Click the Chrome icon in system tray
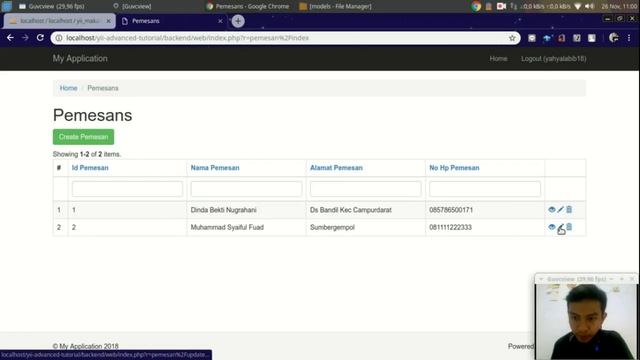This screenshot has width=640, height=360. point(476,6)
